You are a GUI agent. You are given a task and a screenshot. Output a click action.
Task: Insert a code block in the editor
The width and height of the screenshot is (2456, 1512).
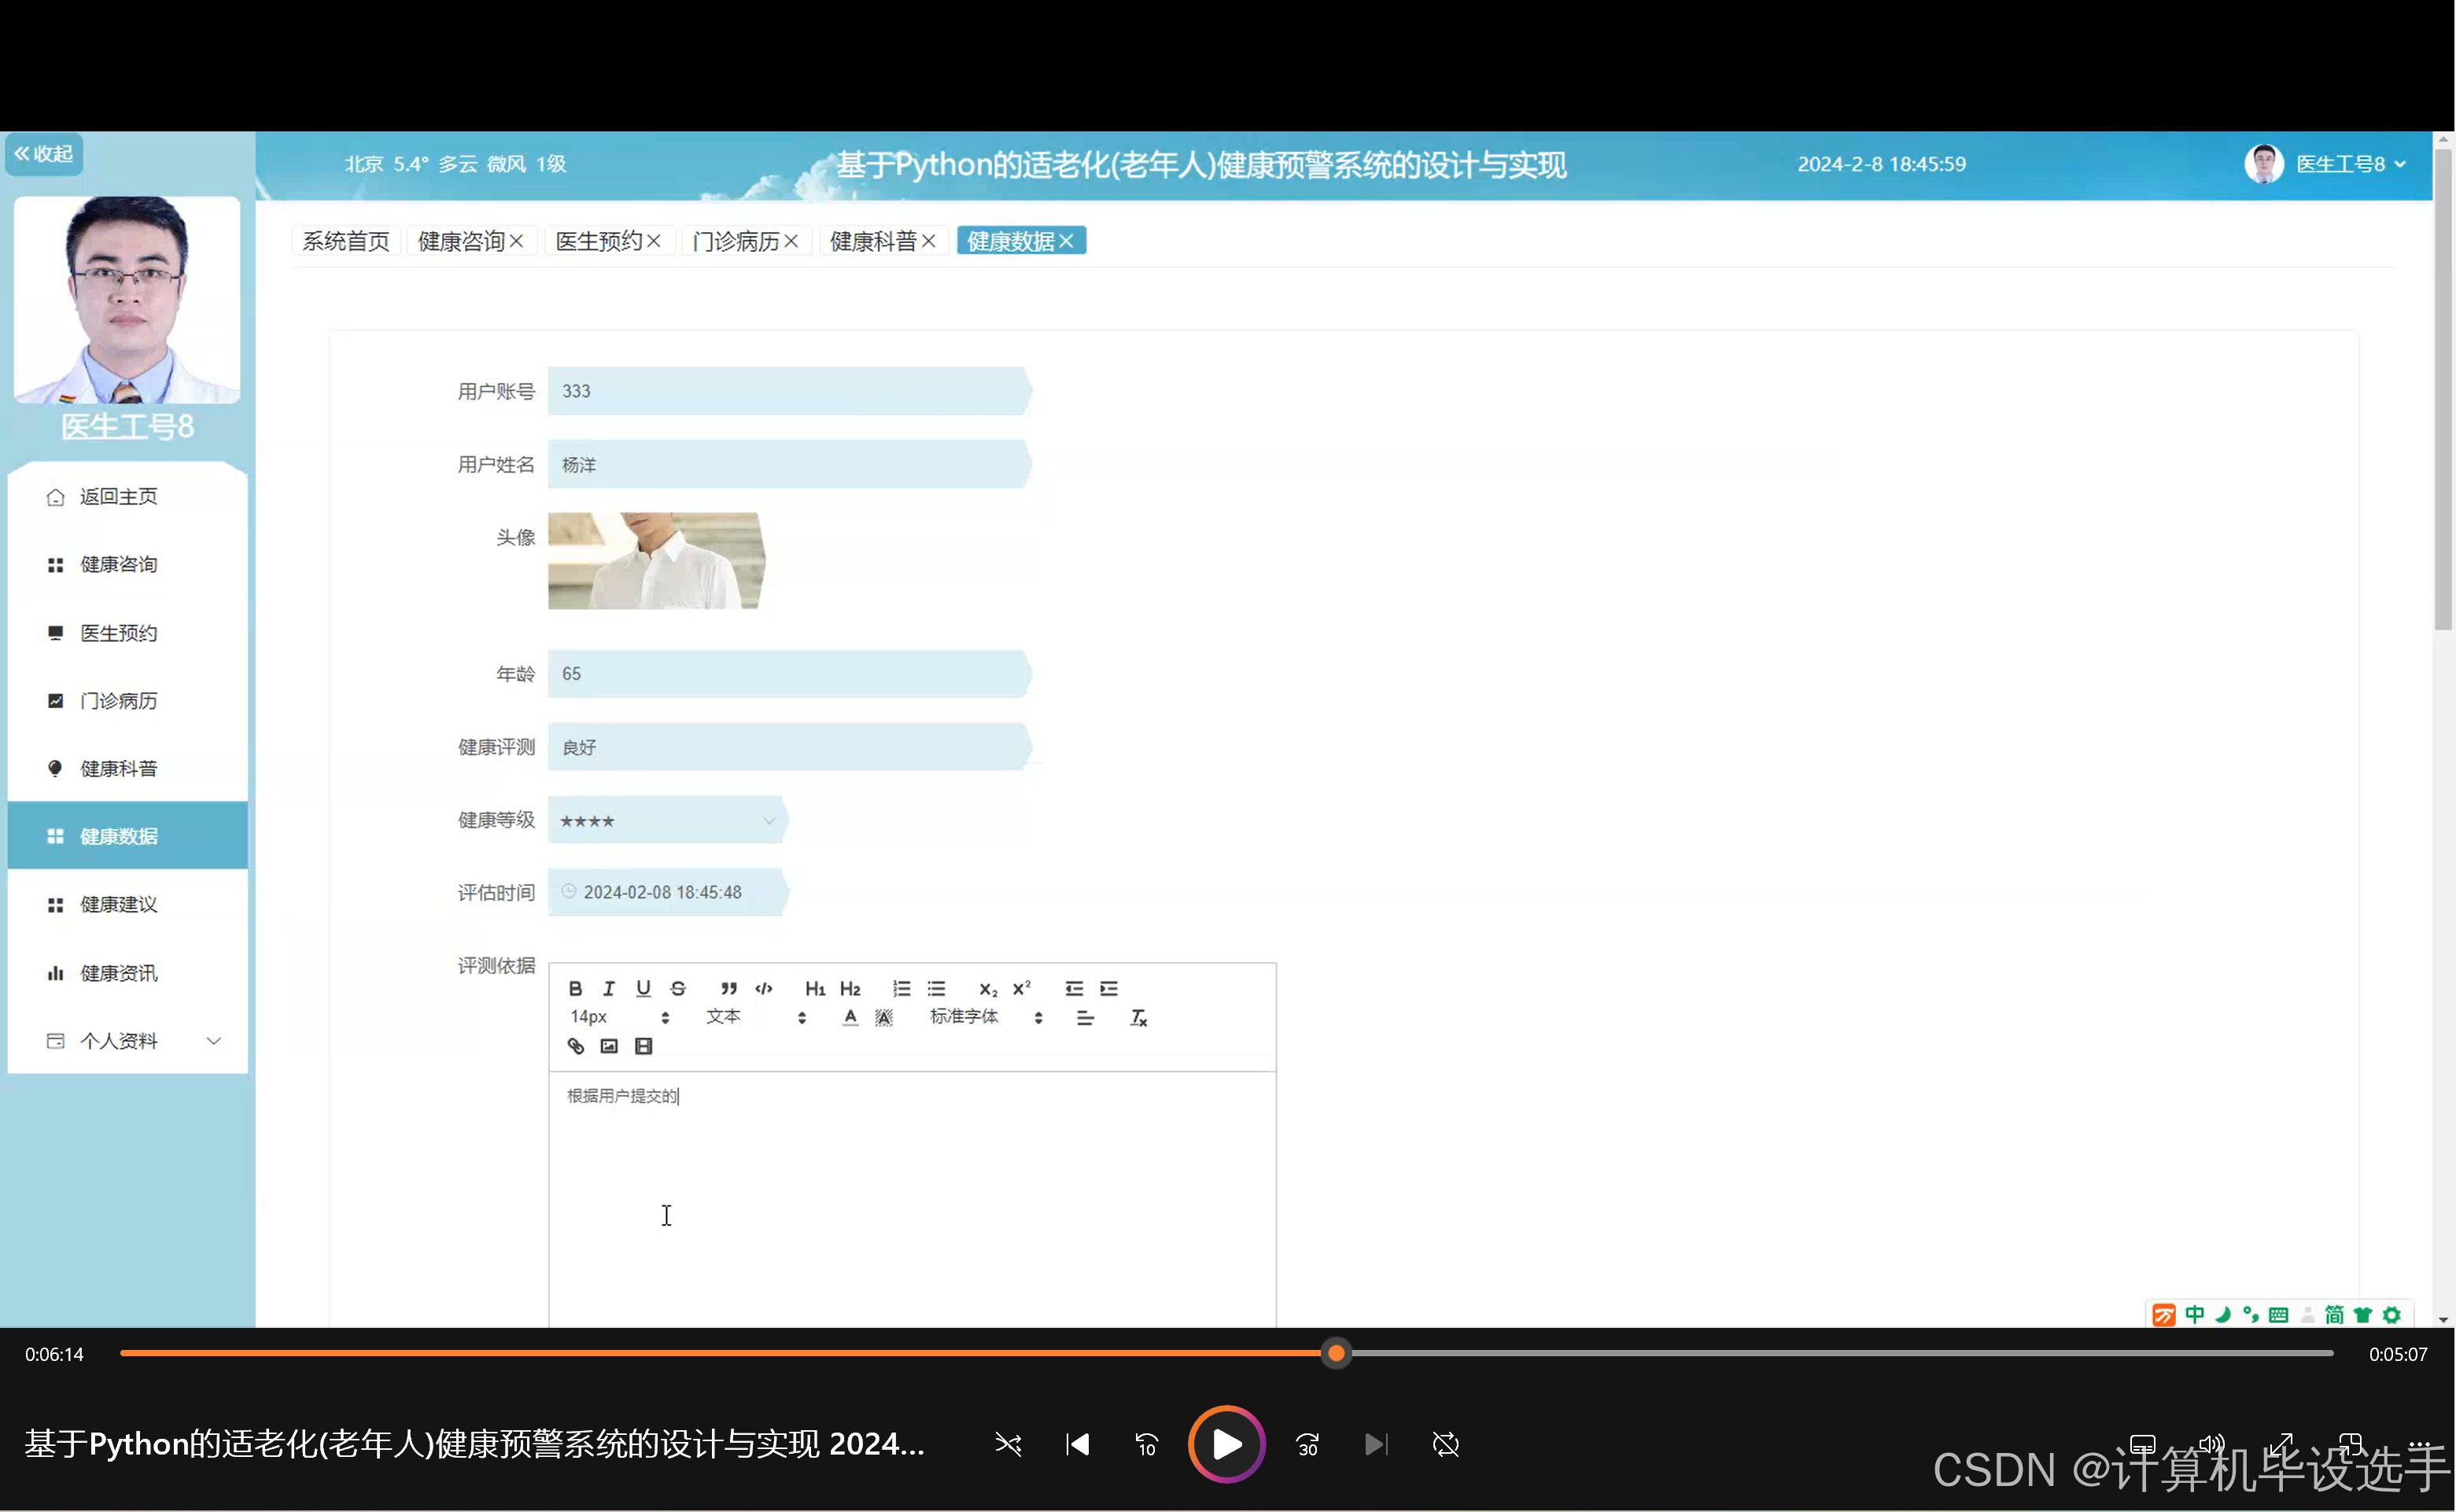764,988
